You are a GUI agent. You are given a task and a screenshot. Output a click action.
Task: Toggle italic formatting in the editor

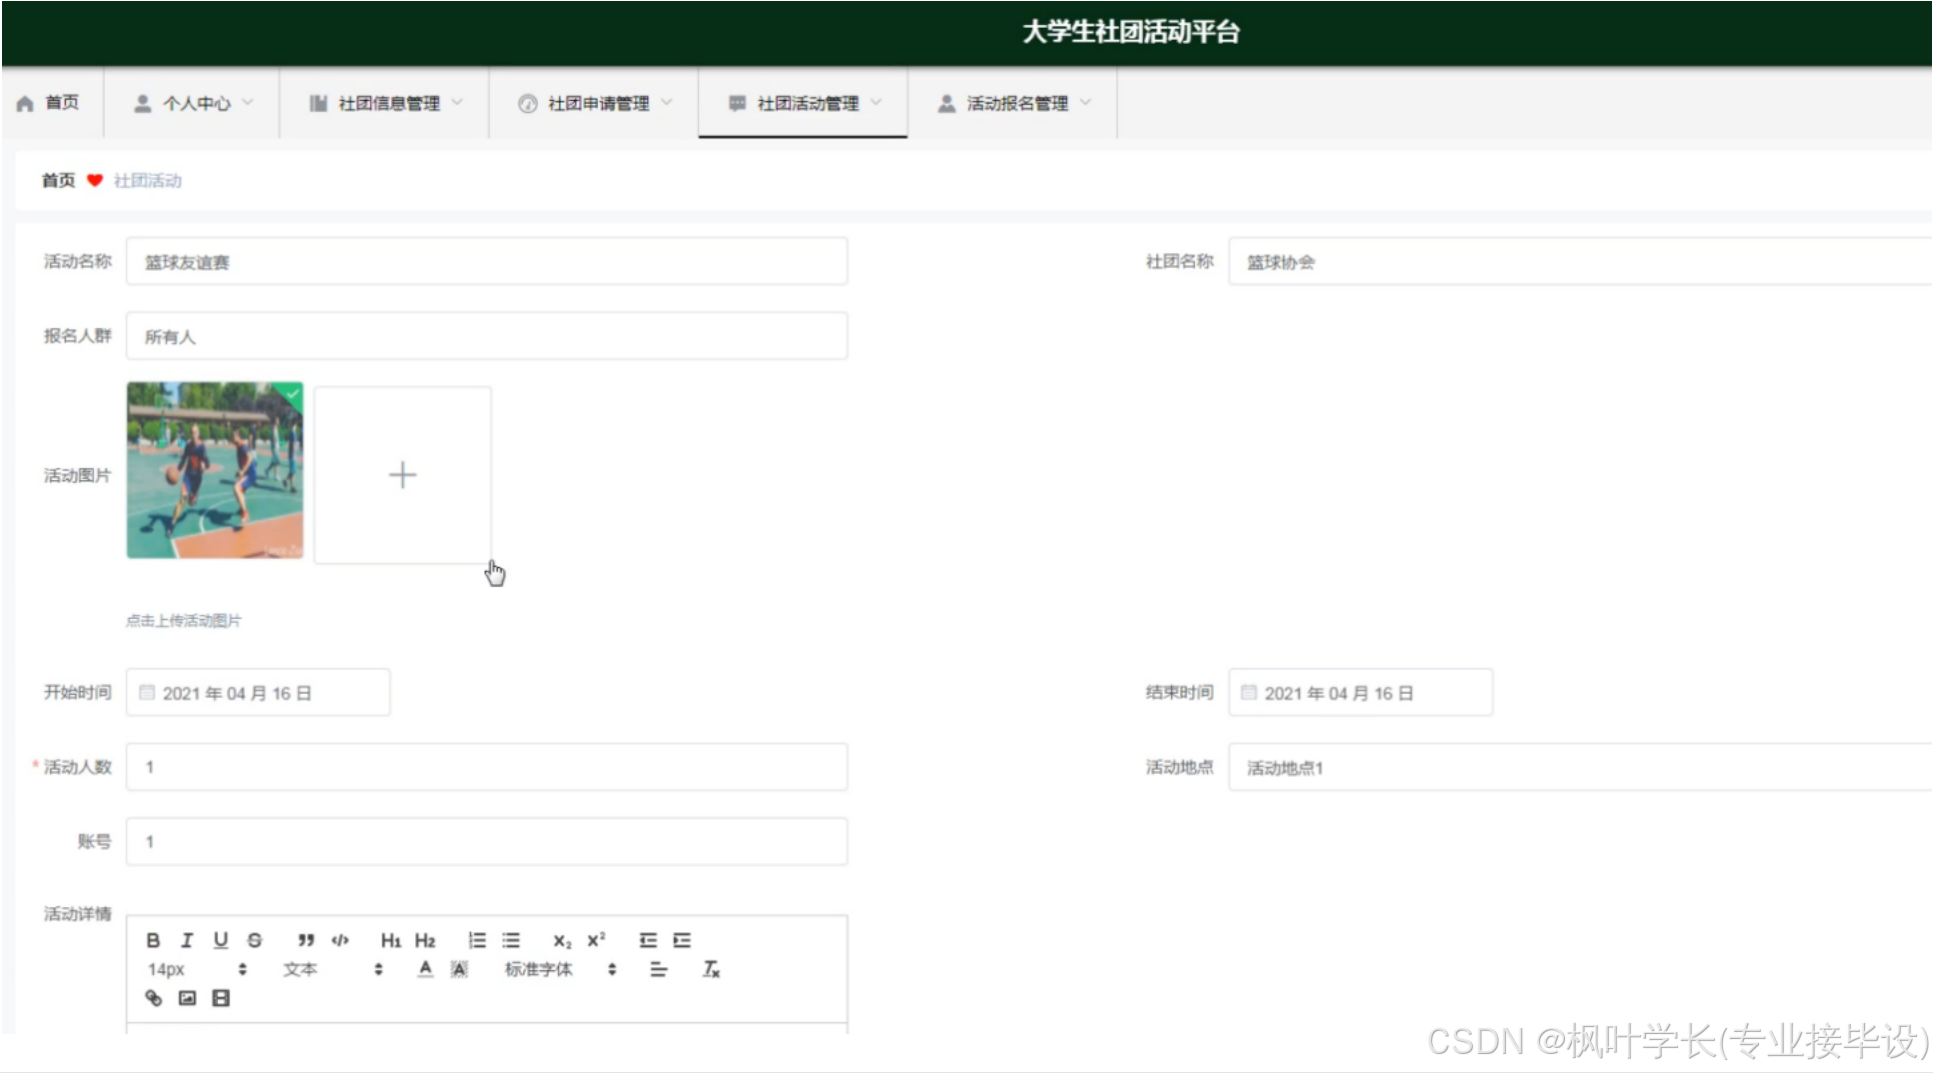[x=187, y=940]
